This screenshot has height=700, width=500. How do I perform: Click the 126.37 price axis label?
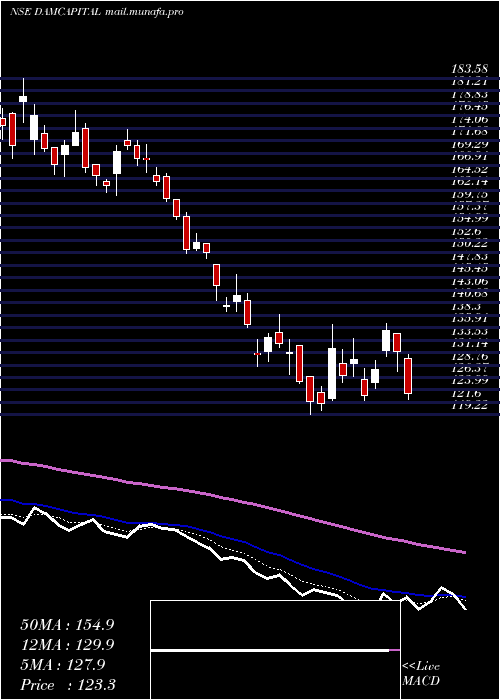(470, 369)
